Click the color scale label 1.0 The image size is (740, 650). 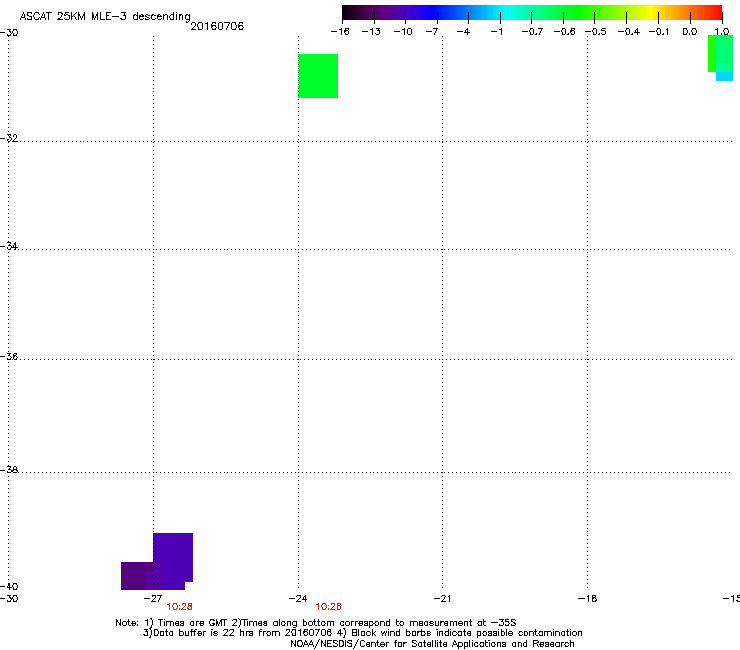tap(722, 32)
